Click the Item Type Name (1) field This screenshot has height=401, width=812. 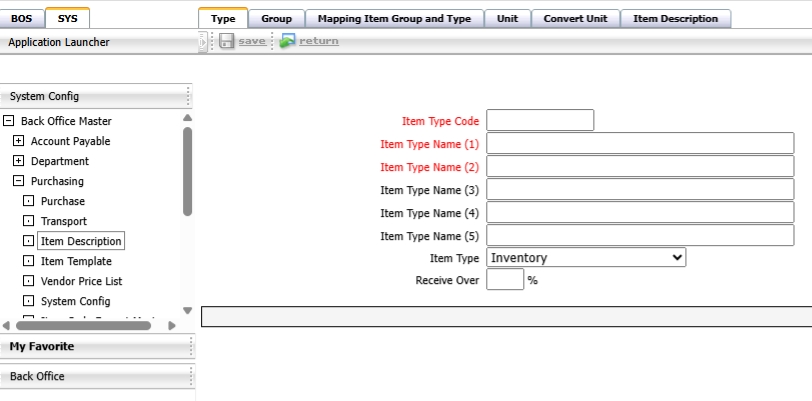pyautogui.click(x=640, y=143)
